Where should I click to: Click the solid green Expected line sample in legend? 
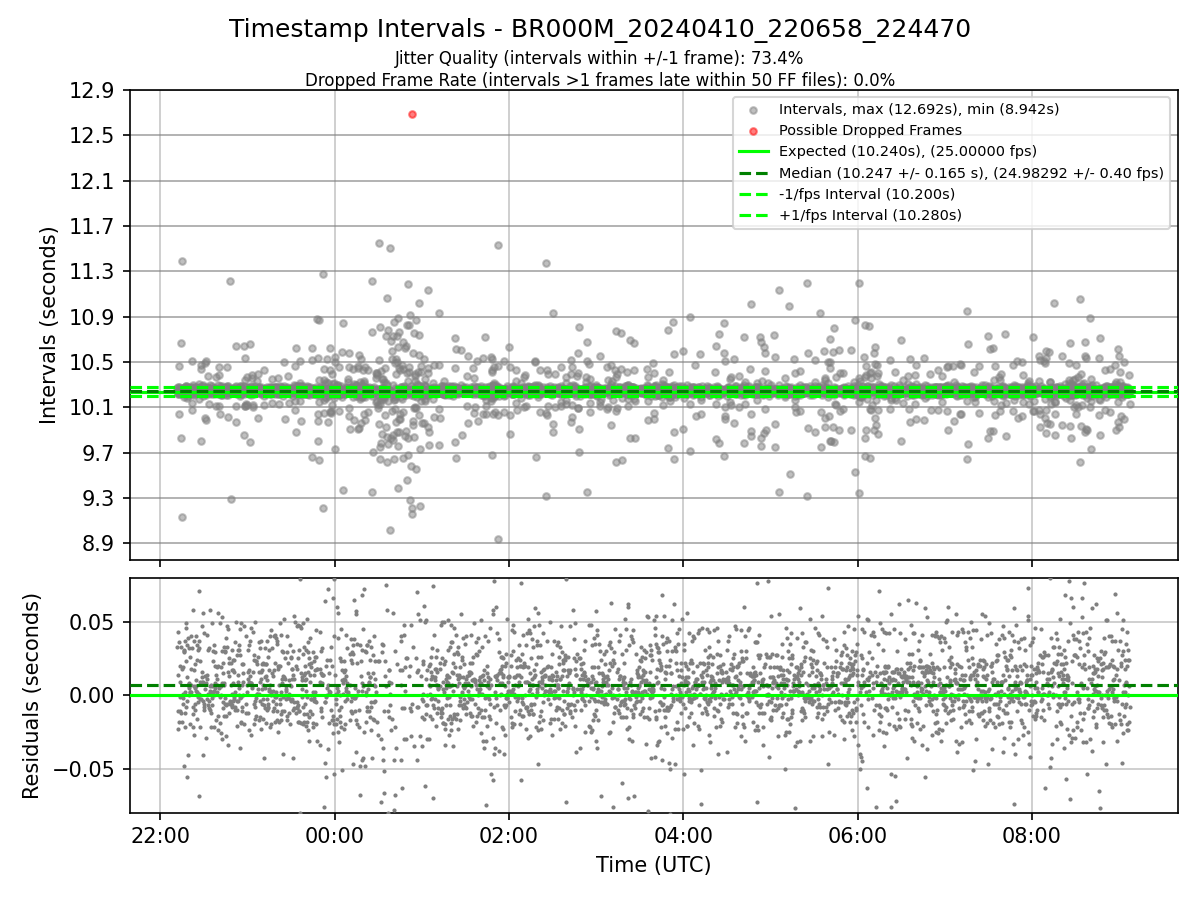coord(753,151)
